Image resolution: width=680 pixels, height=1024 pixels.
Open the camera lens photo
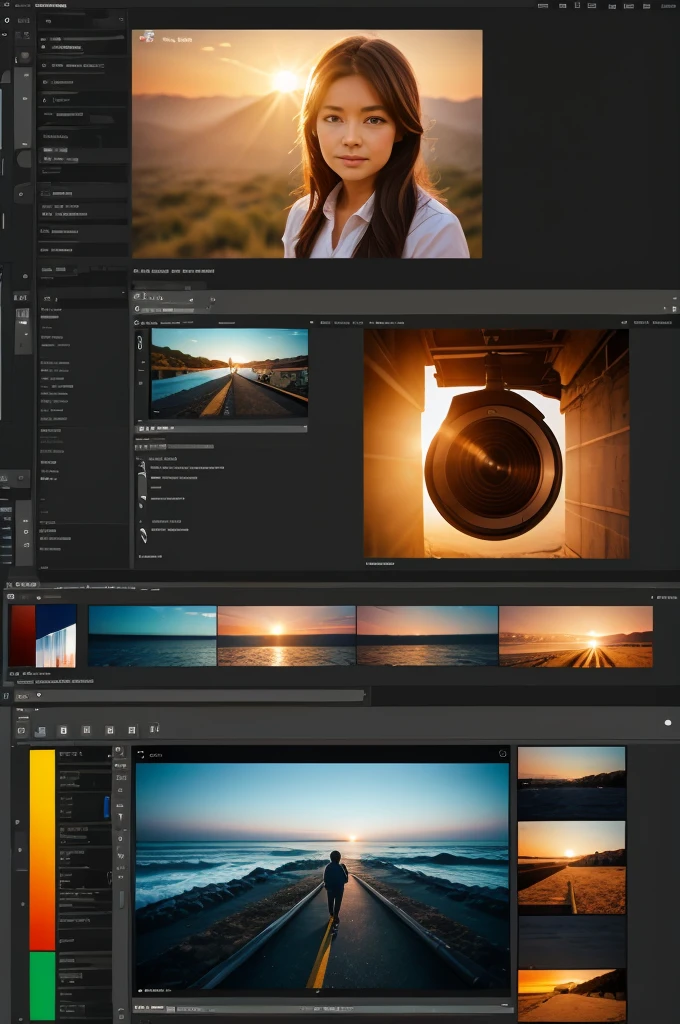click(x=496, y=443)
